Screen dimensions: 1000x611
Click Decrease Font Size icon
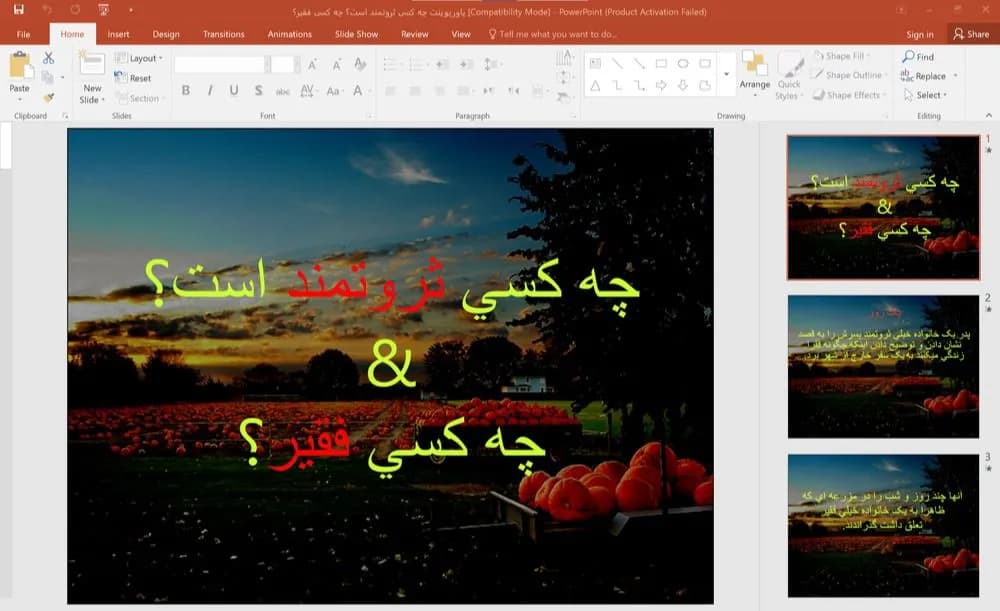pos(336,64)
